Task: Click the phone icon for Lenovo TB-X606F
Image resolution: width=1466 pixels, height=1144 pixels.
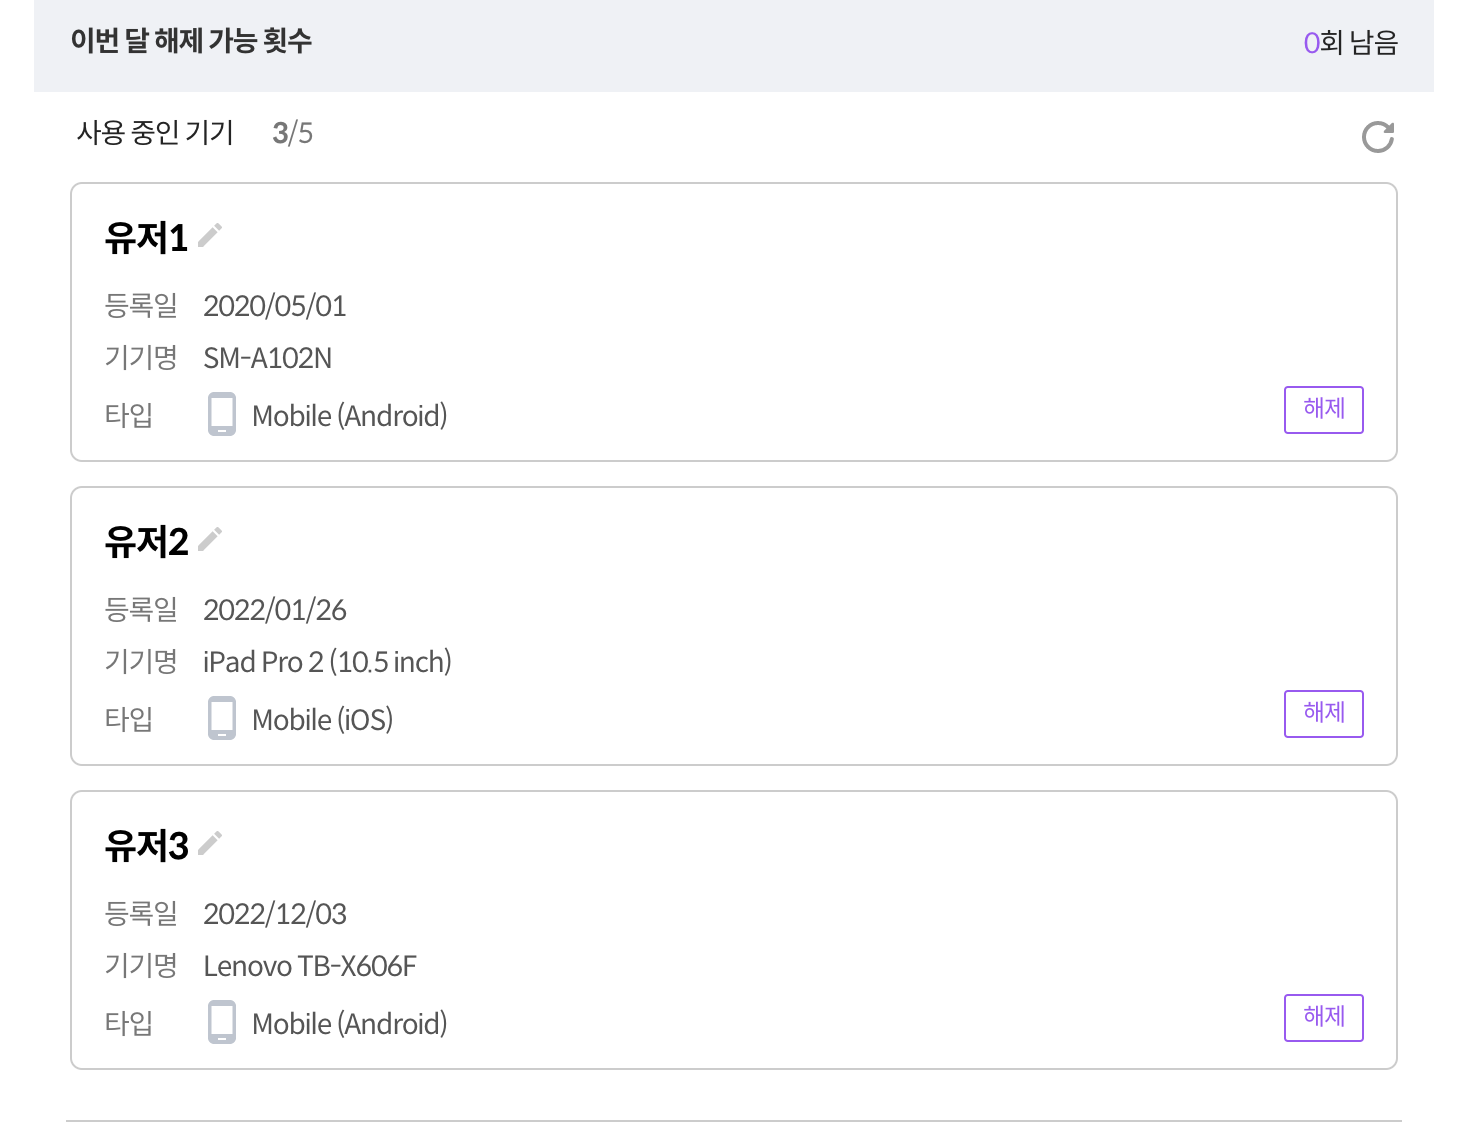Action: click(222, 1022)
